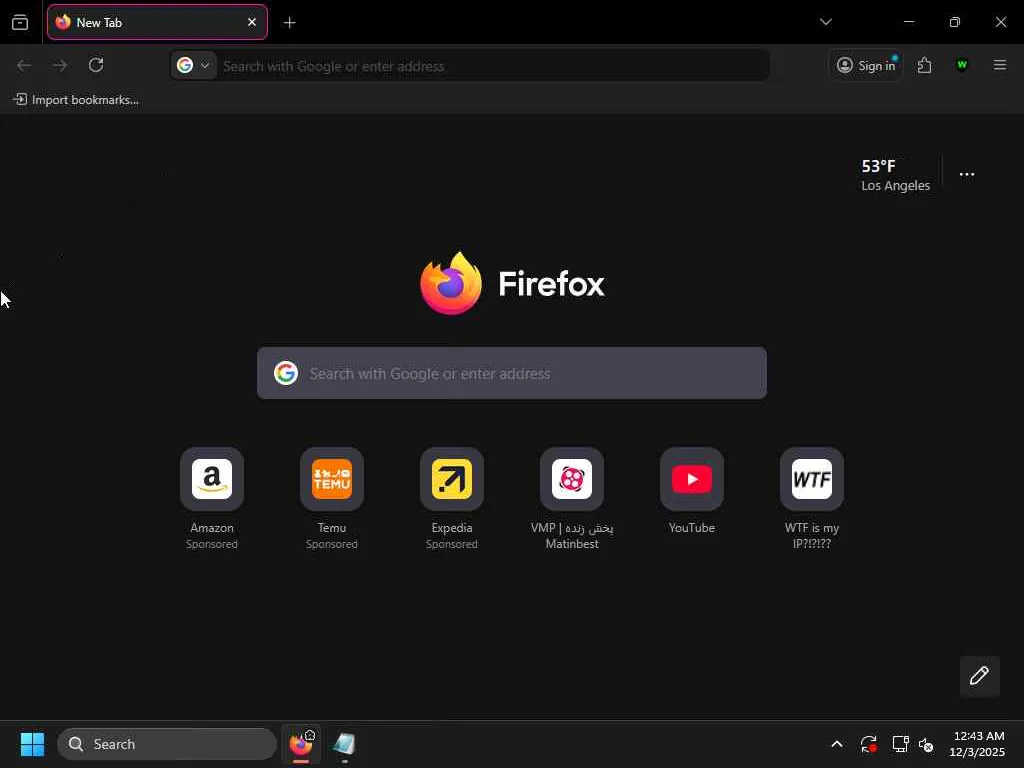Click the notepad-like app icon in taskbar

344,744
